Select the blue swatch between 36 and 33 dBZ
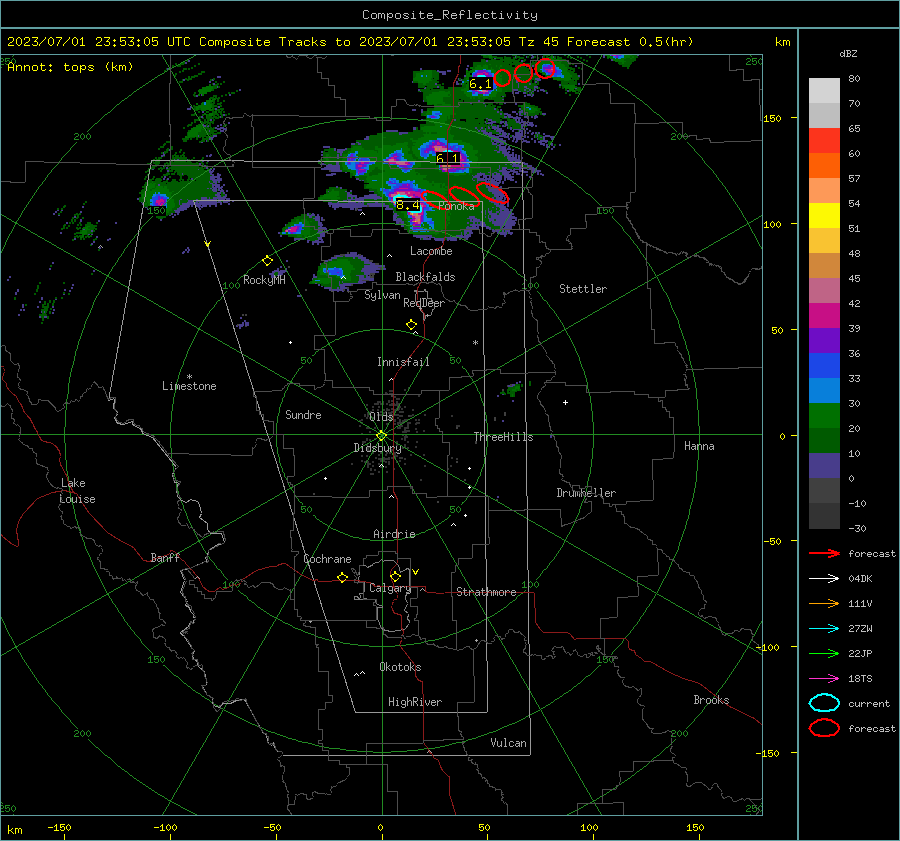 coord(824,366)
